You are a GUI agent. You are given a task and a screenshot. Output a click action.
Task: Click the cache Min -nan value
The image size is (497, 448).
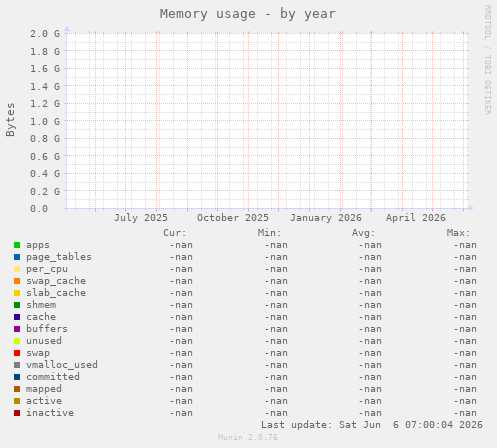pos(276,317)
